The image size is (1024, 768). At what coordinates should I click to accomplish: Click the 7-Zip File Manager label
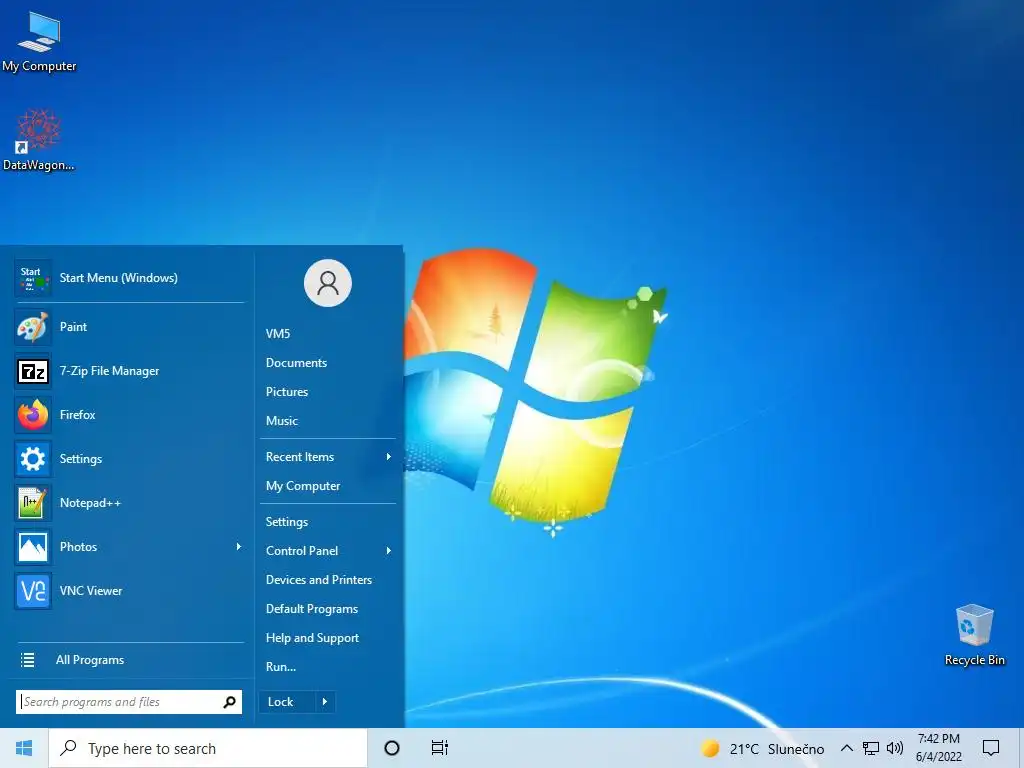pyautogui.click(x=110, y=371)
